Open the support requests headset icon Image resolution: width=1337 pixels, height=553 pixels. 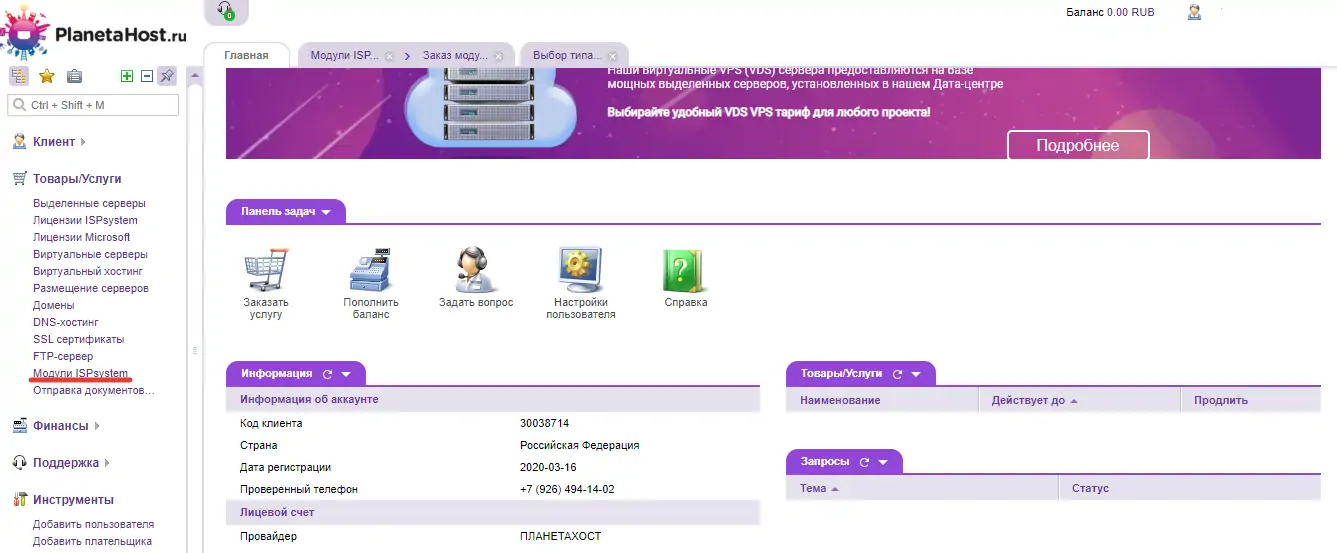point(226,11)
